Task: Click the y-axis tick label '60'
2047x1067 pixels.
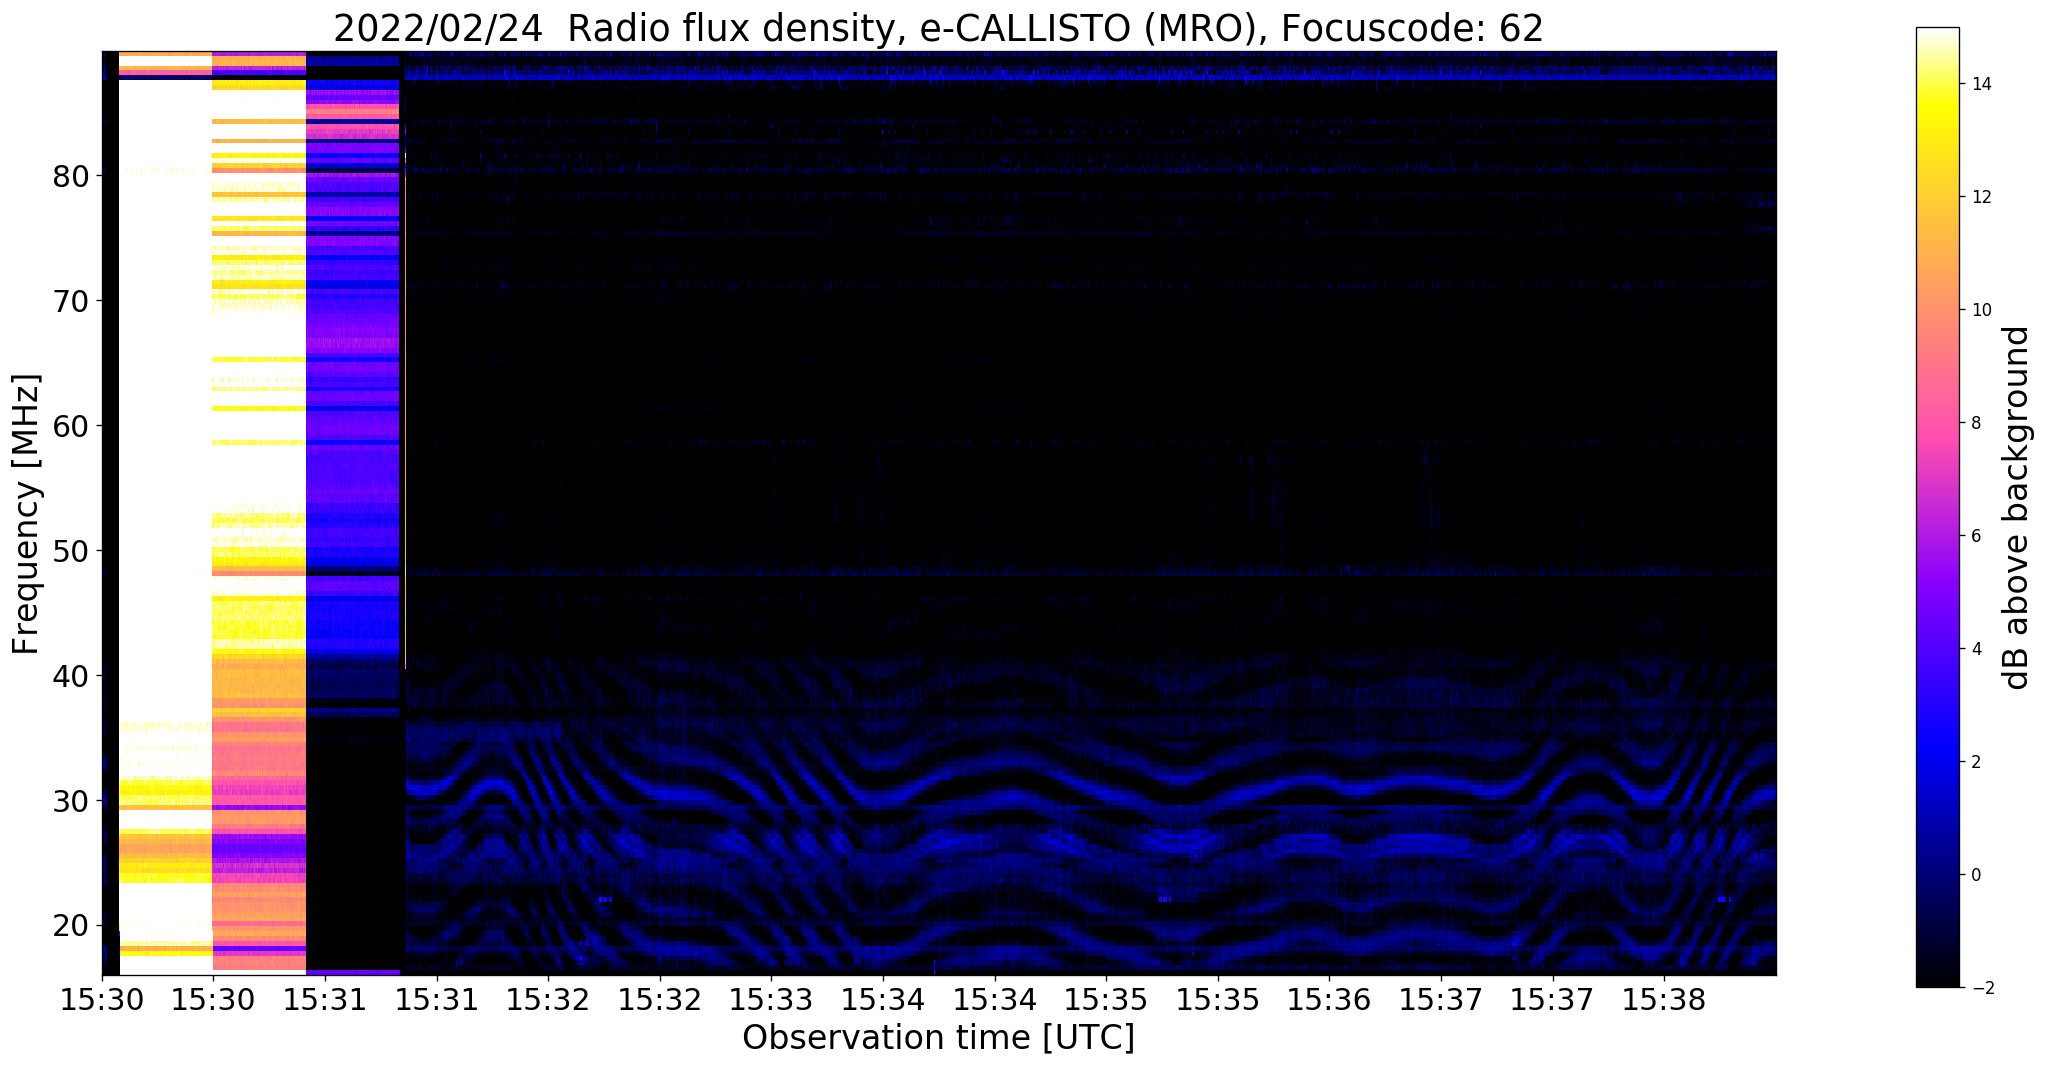Action: [x=70, y=426]
